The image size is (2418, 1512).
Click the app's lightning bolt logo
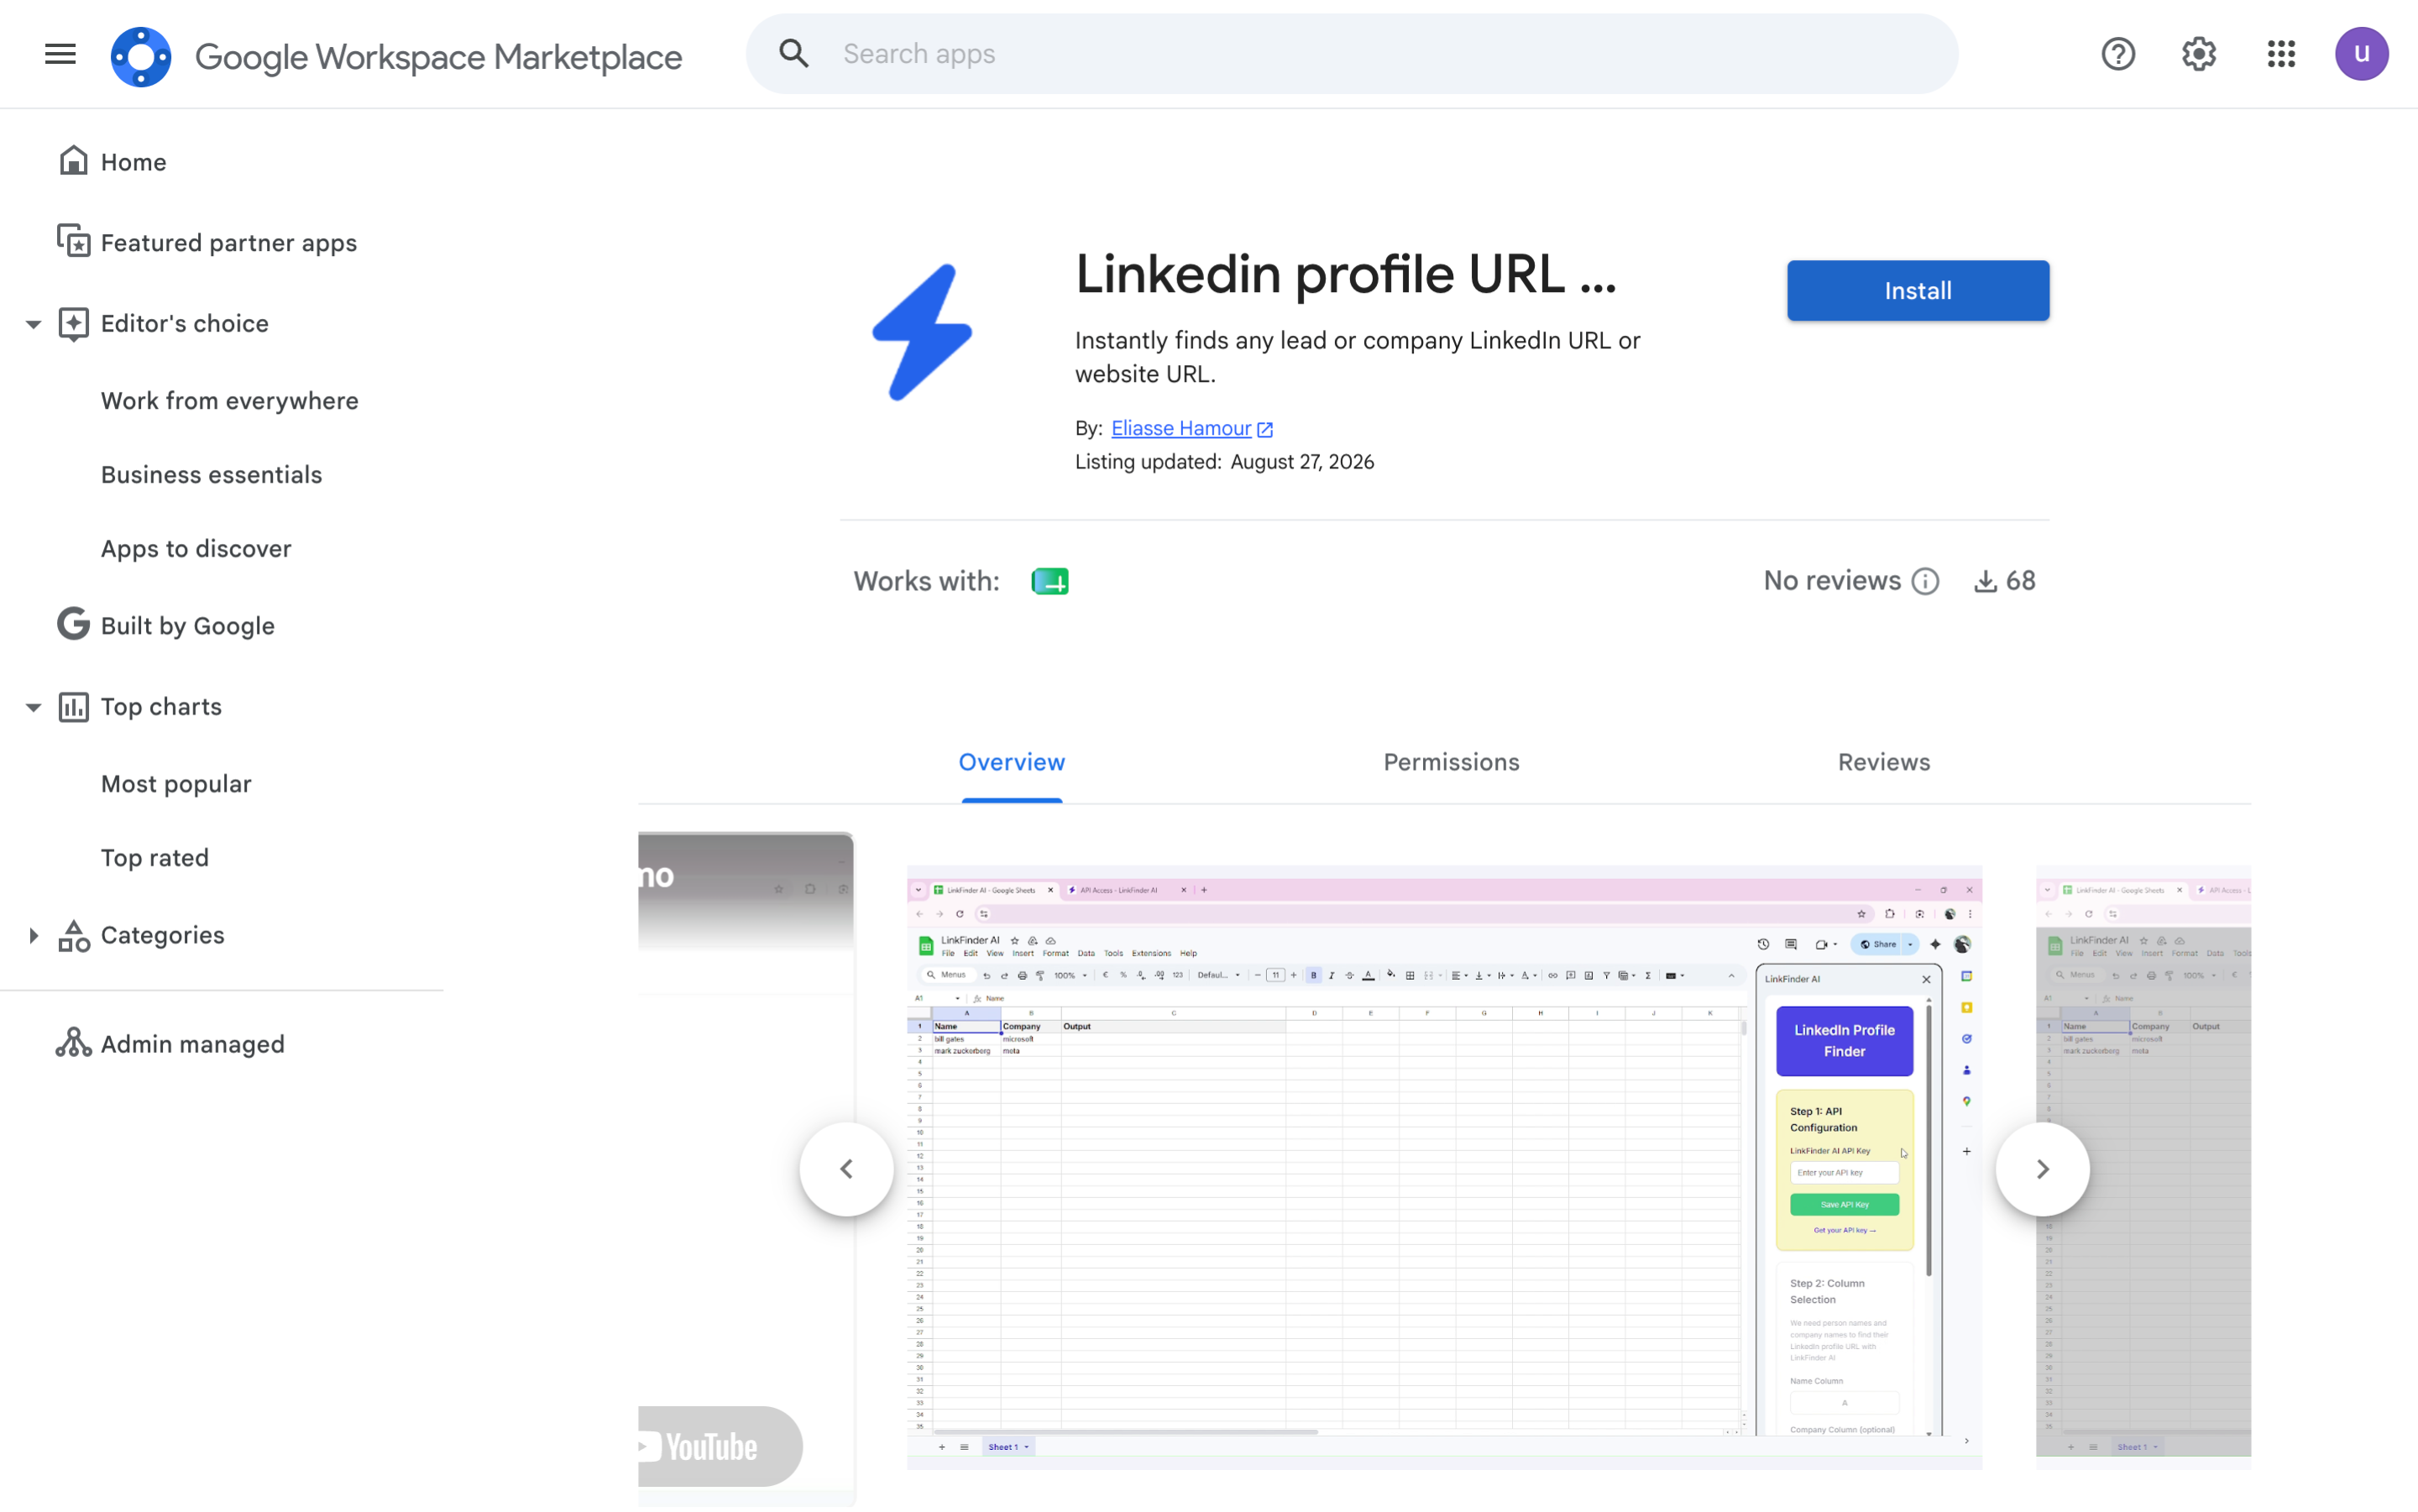coord(921,332)
